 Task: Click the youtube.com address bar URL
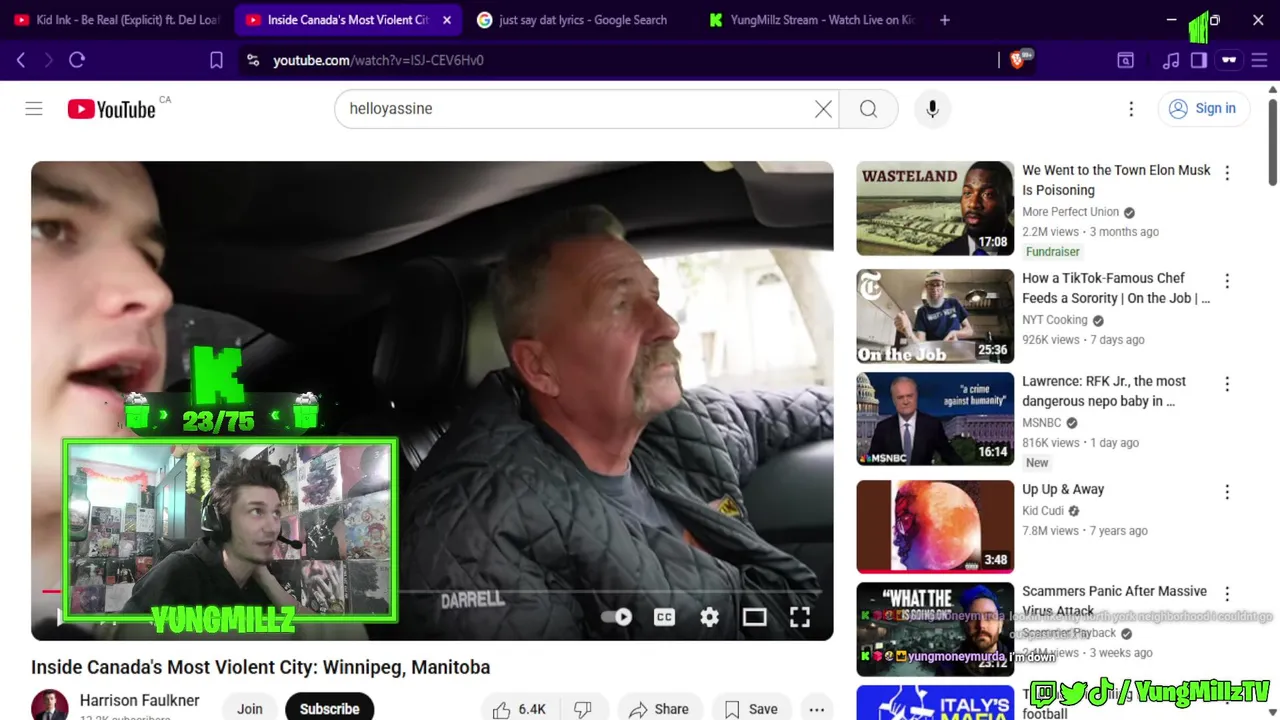pos(378,60)
